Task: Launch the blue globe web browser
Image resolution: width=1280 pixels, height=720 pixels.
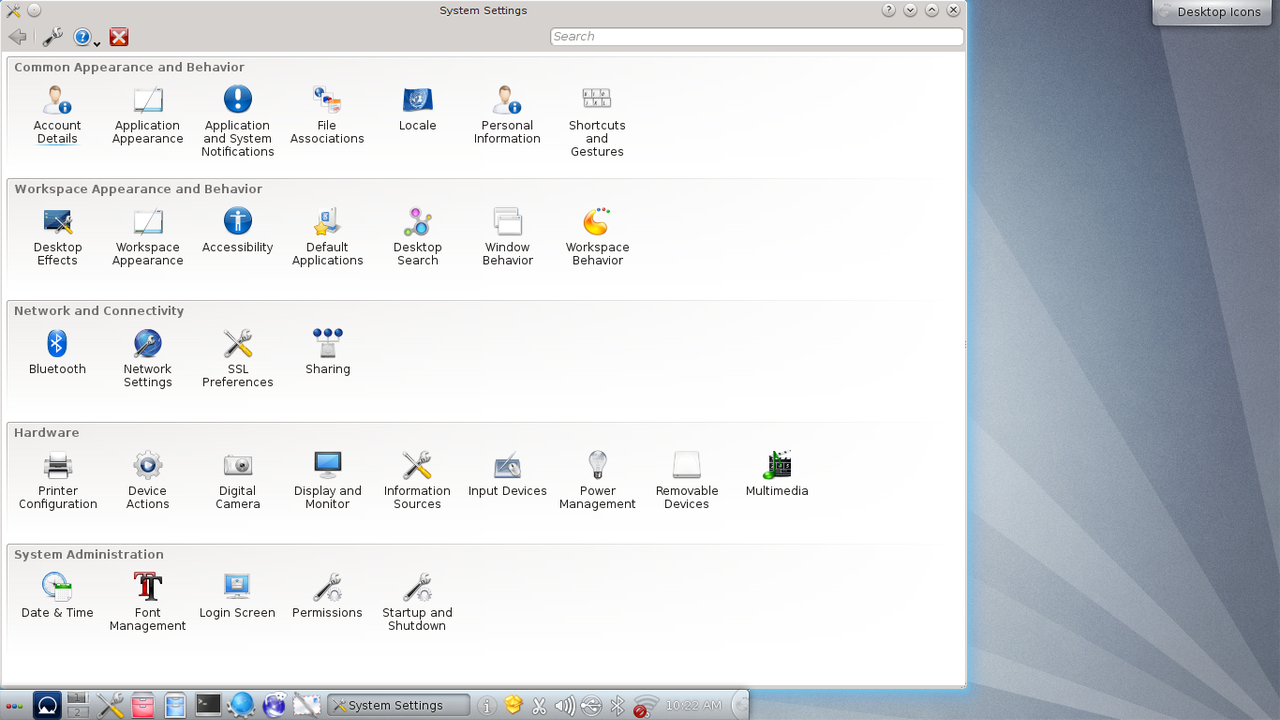Action: 241,705
